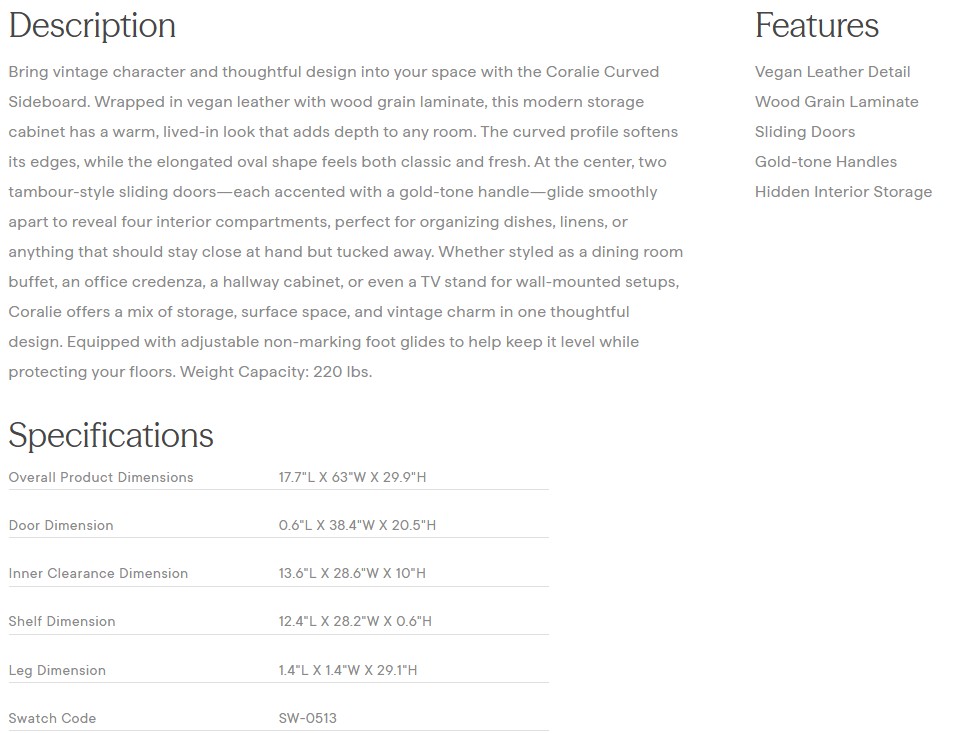Image resolution: width=979 pixels, height=733 pixels.
Task: Click the Description heading
Action: pos(92,26)
